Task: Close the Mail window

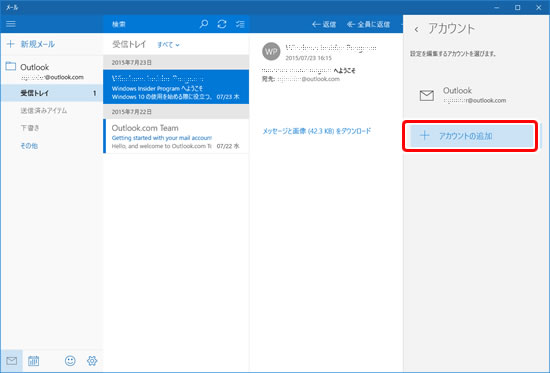Action: (x=539, y=7)
